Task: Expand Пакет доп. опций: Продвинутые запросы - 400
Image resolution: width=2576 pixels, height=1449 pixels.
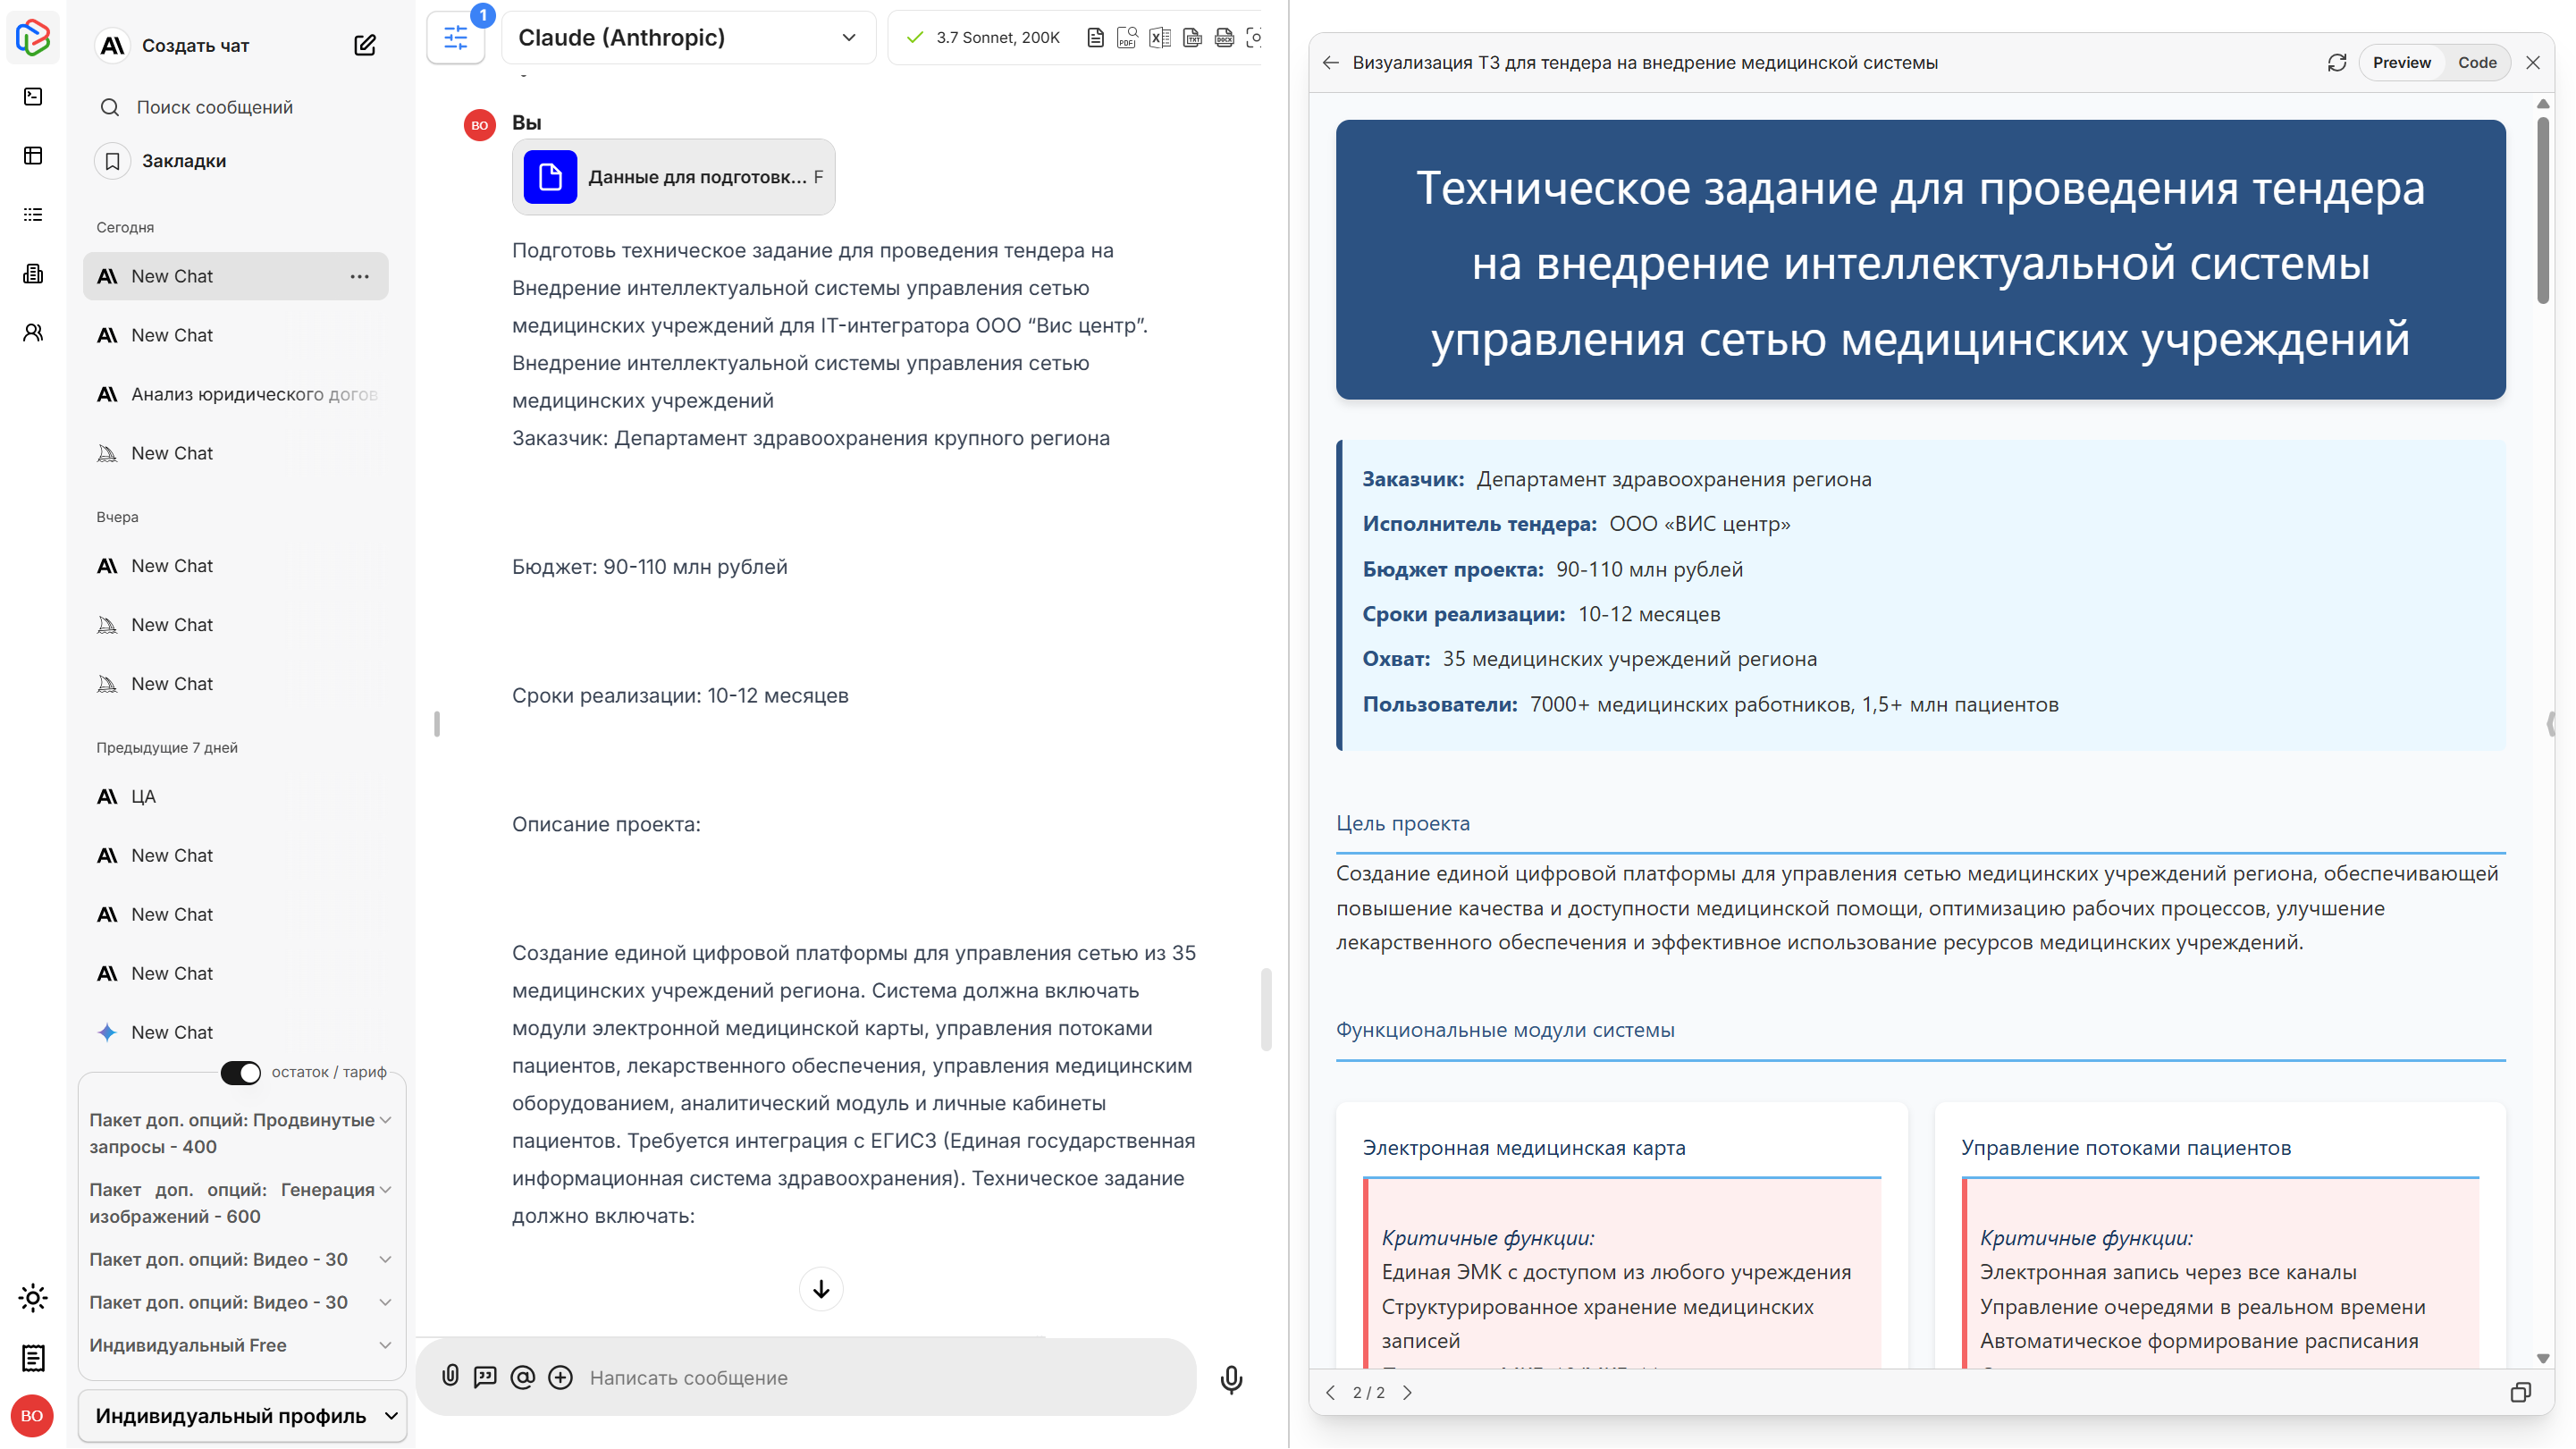Action: click(x=240, y=1133)
